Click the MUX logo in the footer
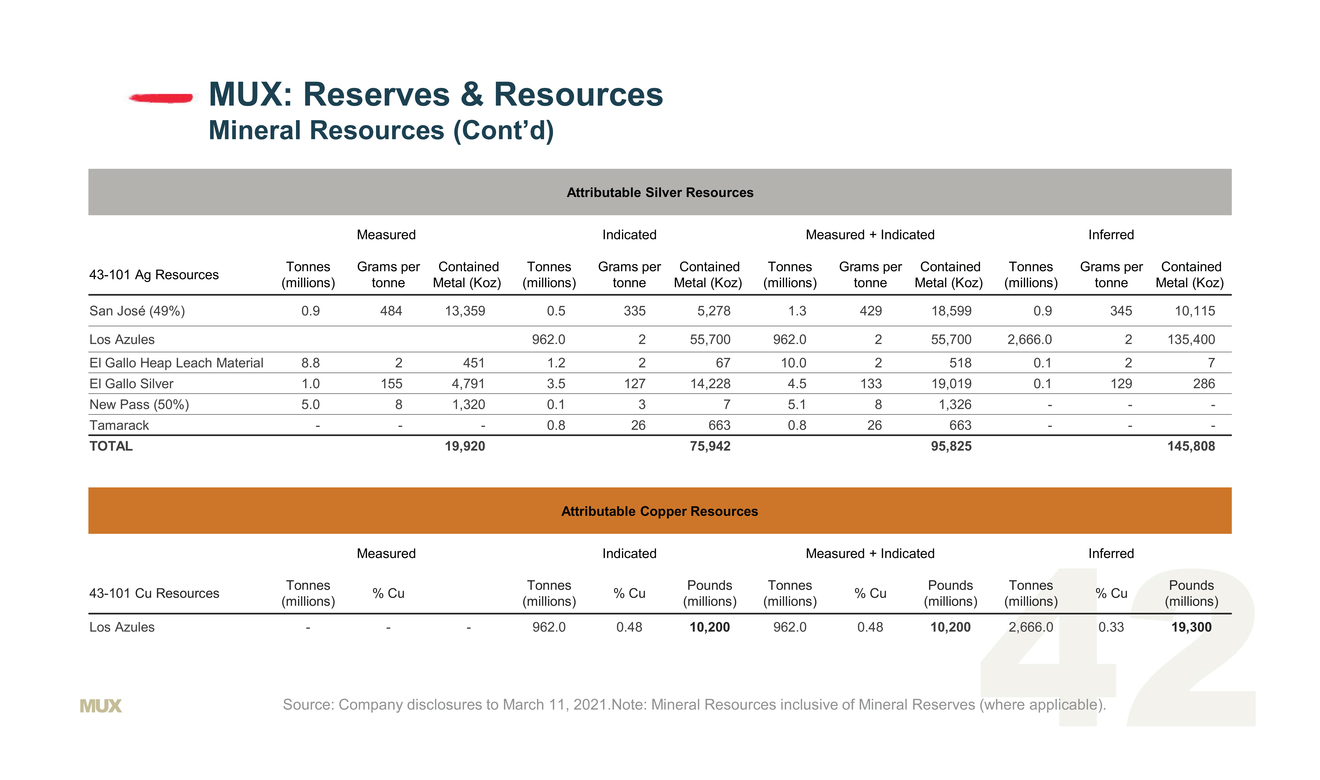This screenshot has height=780, width=1320. coord(100,706)
